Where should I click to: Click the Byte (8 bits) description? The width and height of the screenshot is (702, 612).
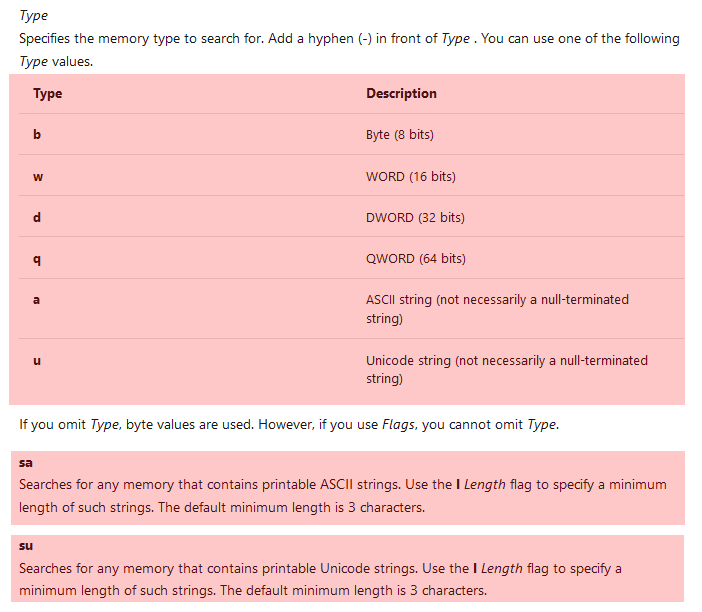point(400,135)
